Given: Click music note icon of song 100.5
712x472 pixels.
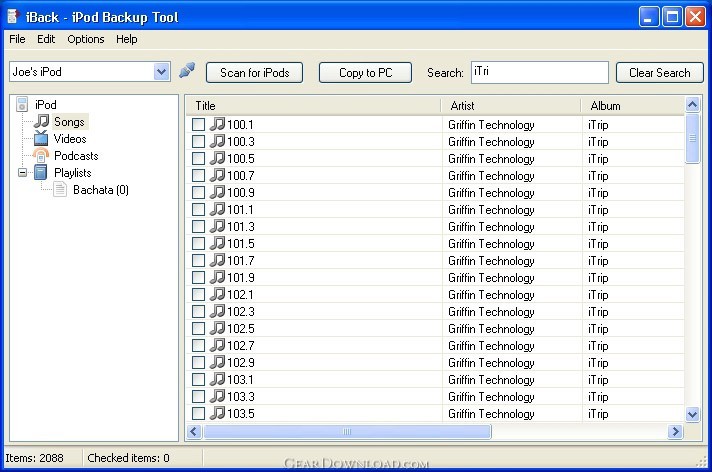Looking at the screenshot, I should pos(218,158).
